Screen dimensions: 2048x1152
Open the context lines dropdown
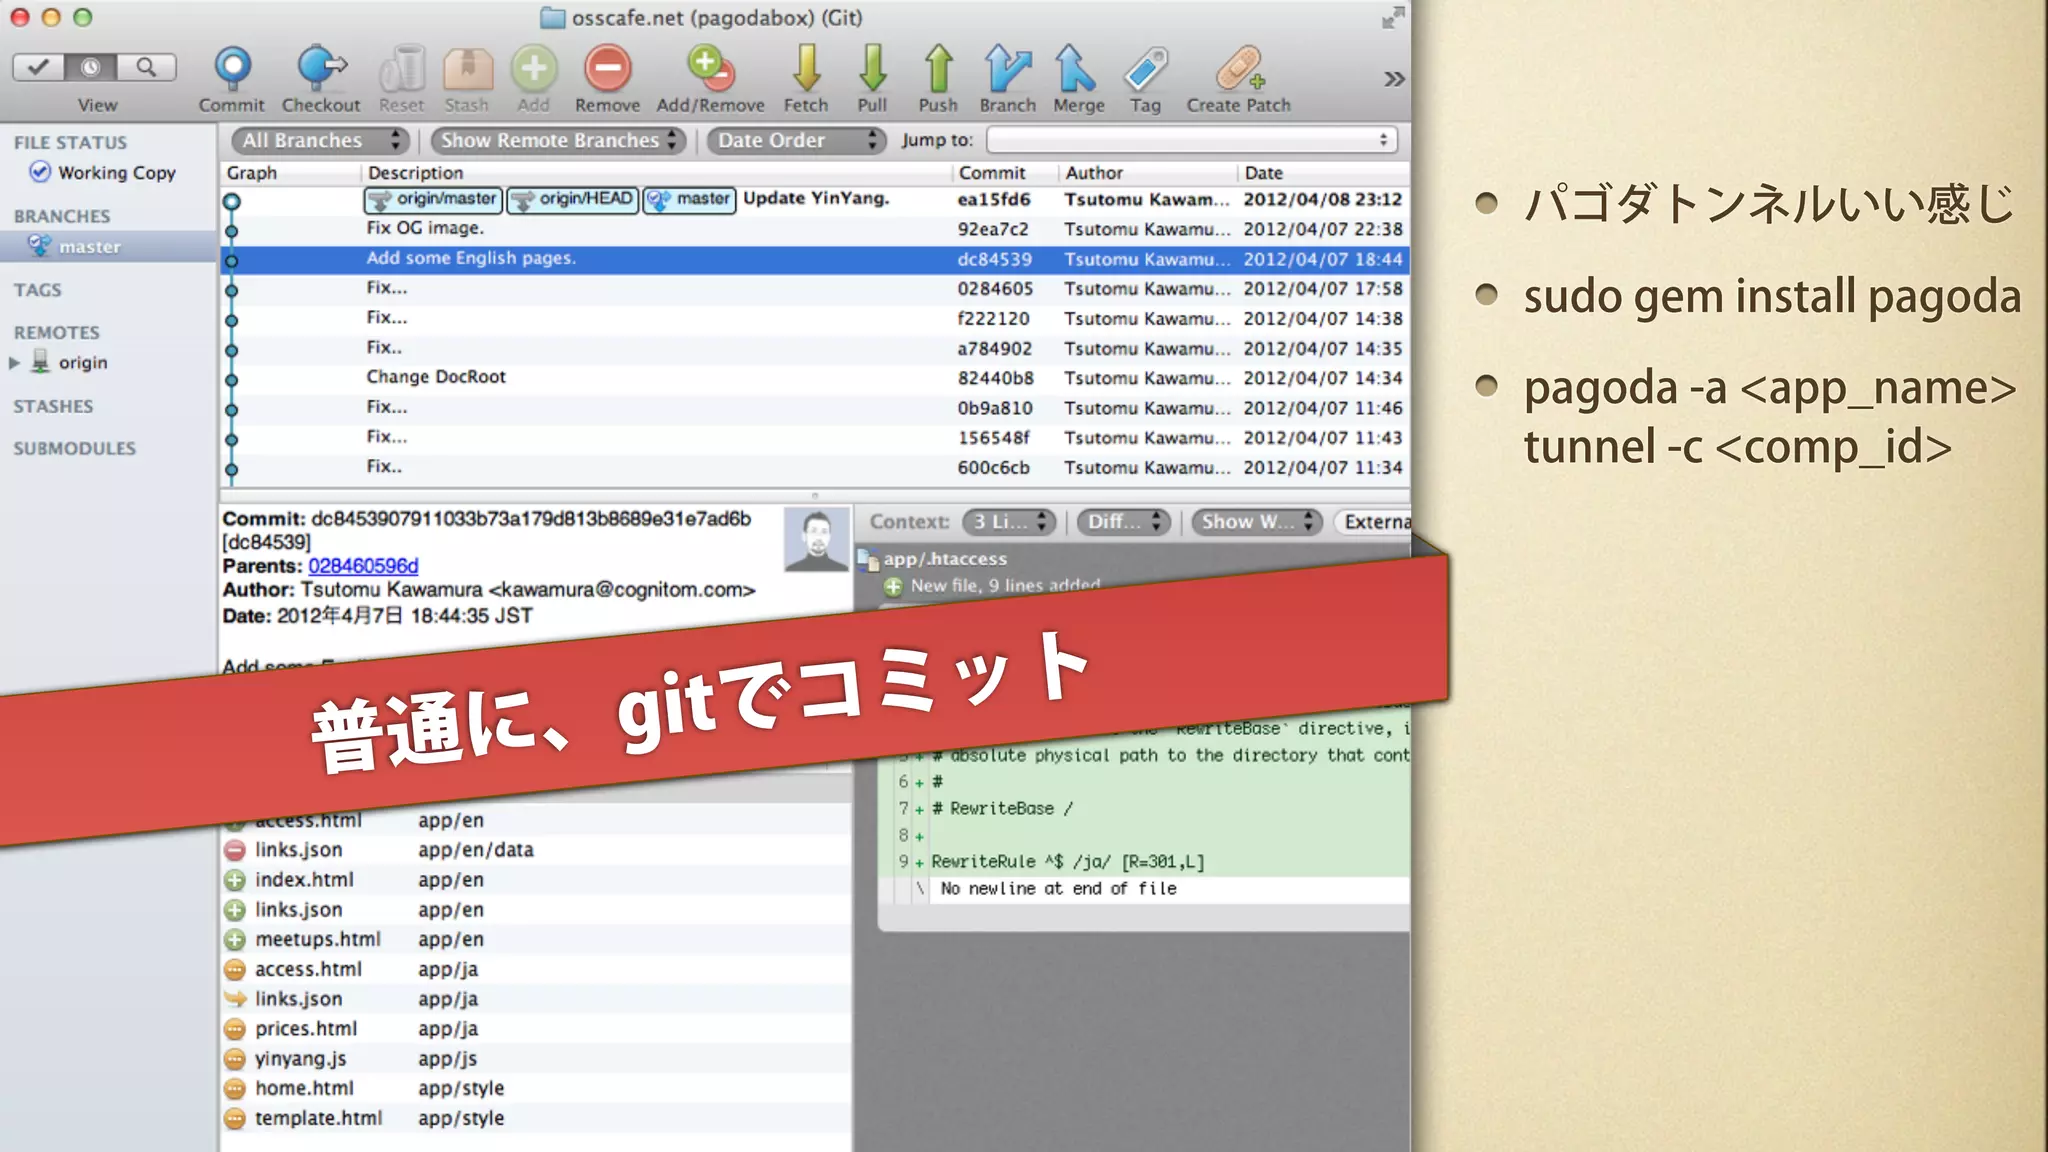1009,522
